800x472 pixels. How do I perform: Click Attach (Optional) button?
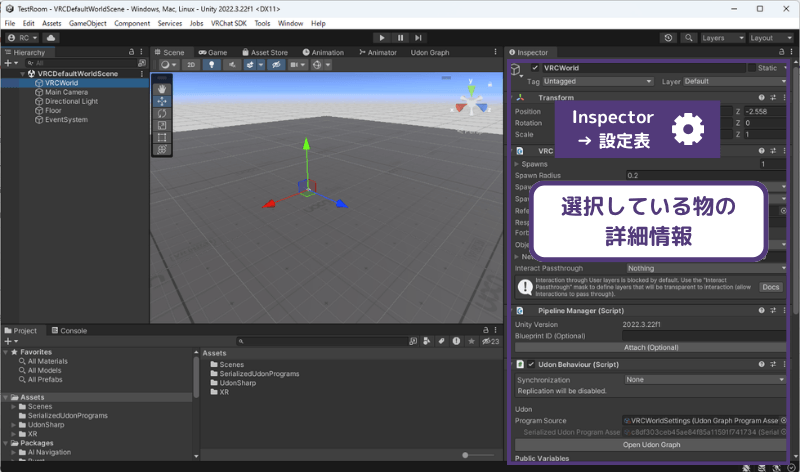[x=651, y=347]
